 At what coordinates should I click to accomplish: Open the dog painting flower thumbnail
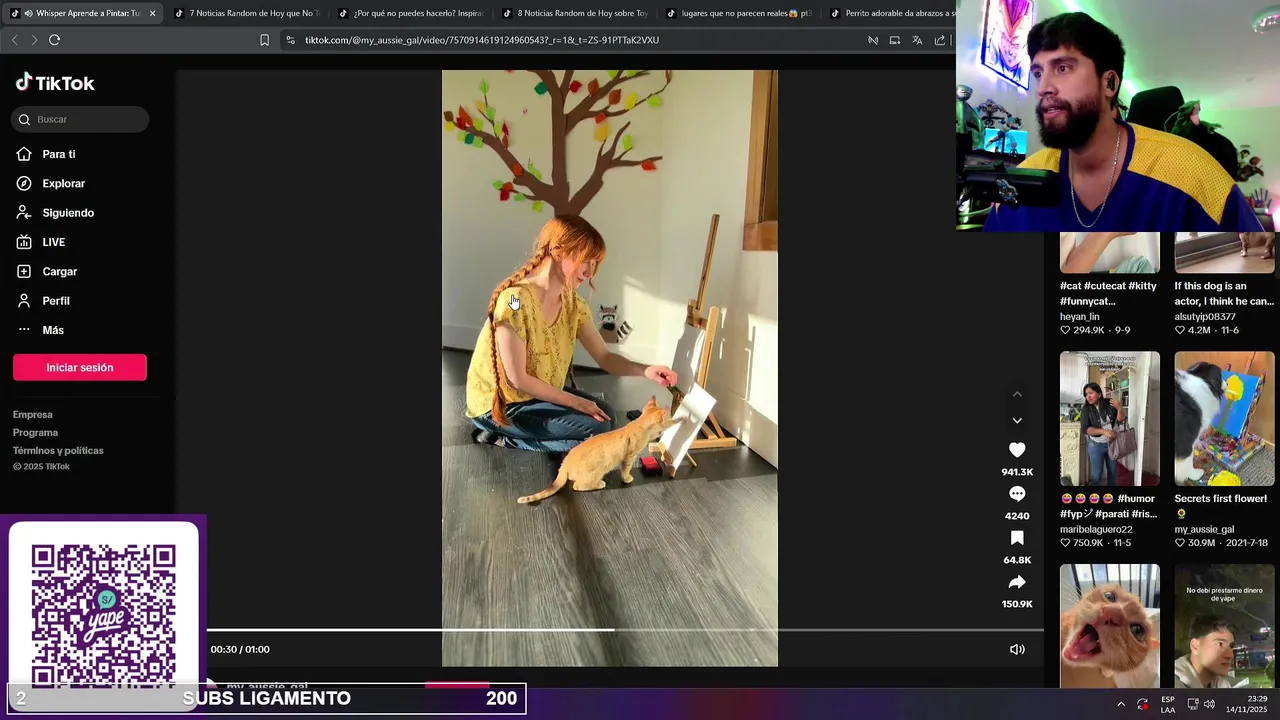1224,418
